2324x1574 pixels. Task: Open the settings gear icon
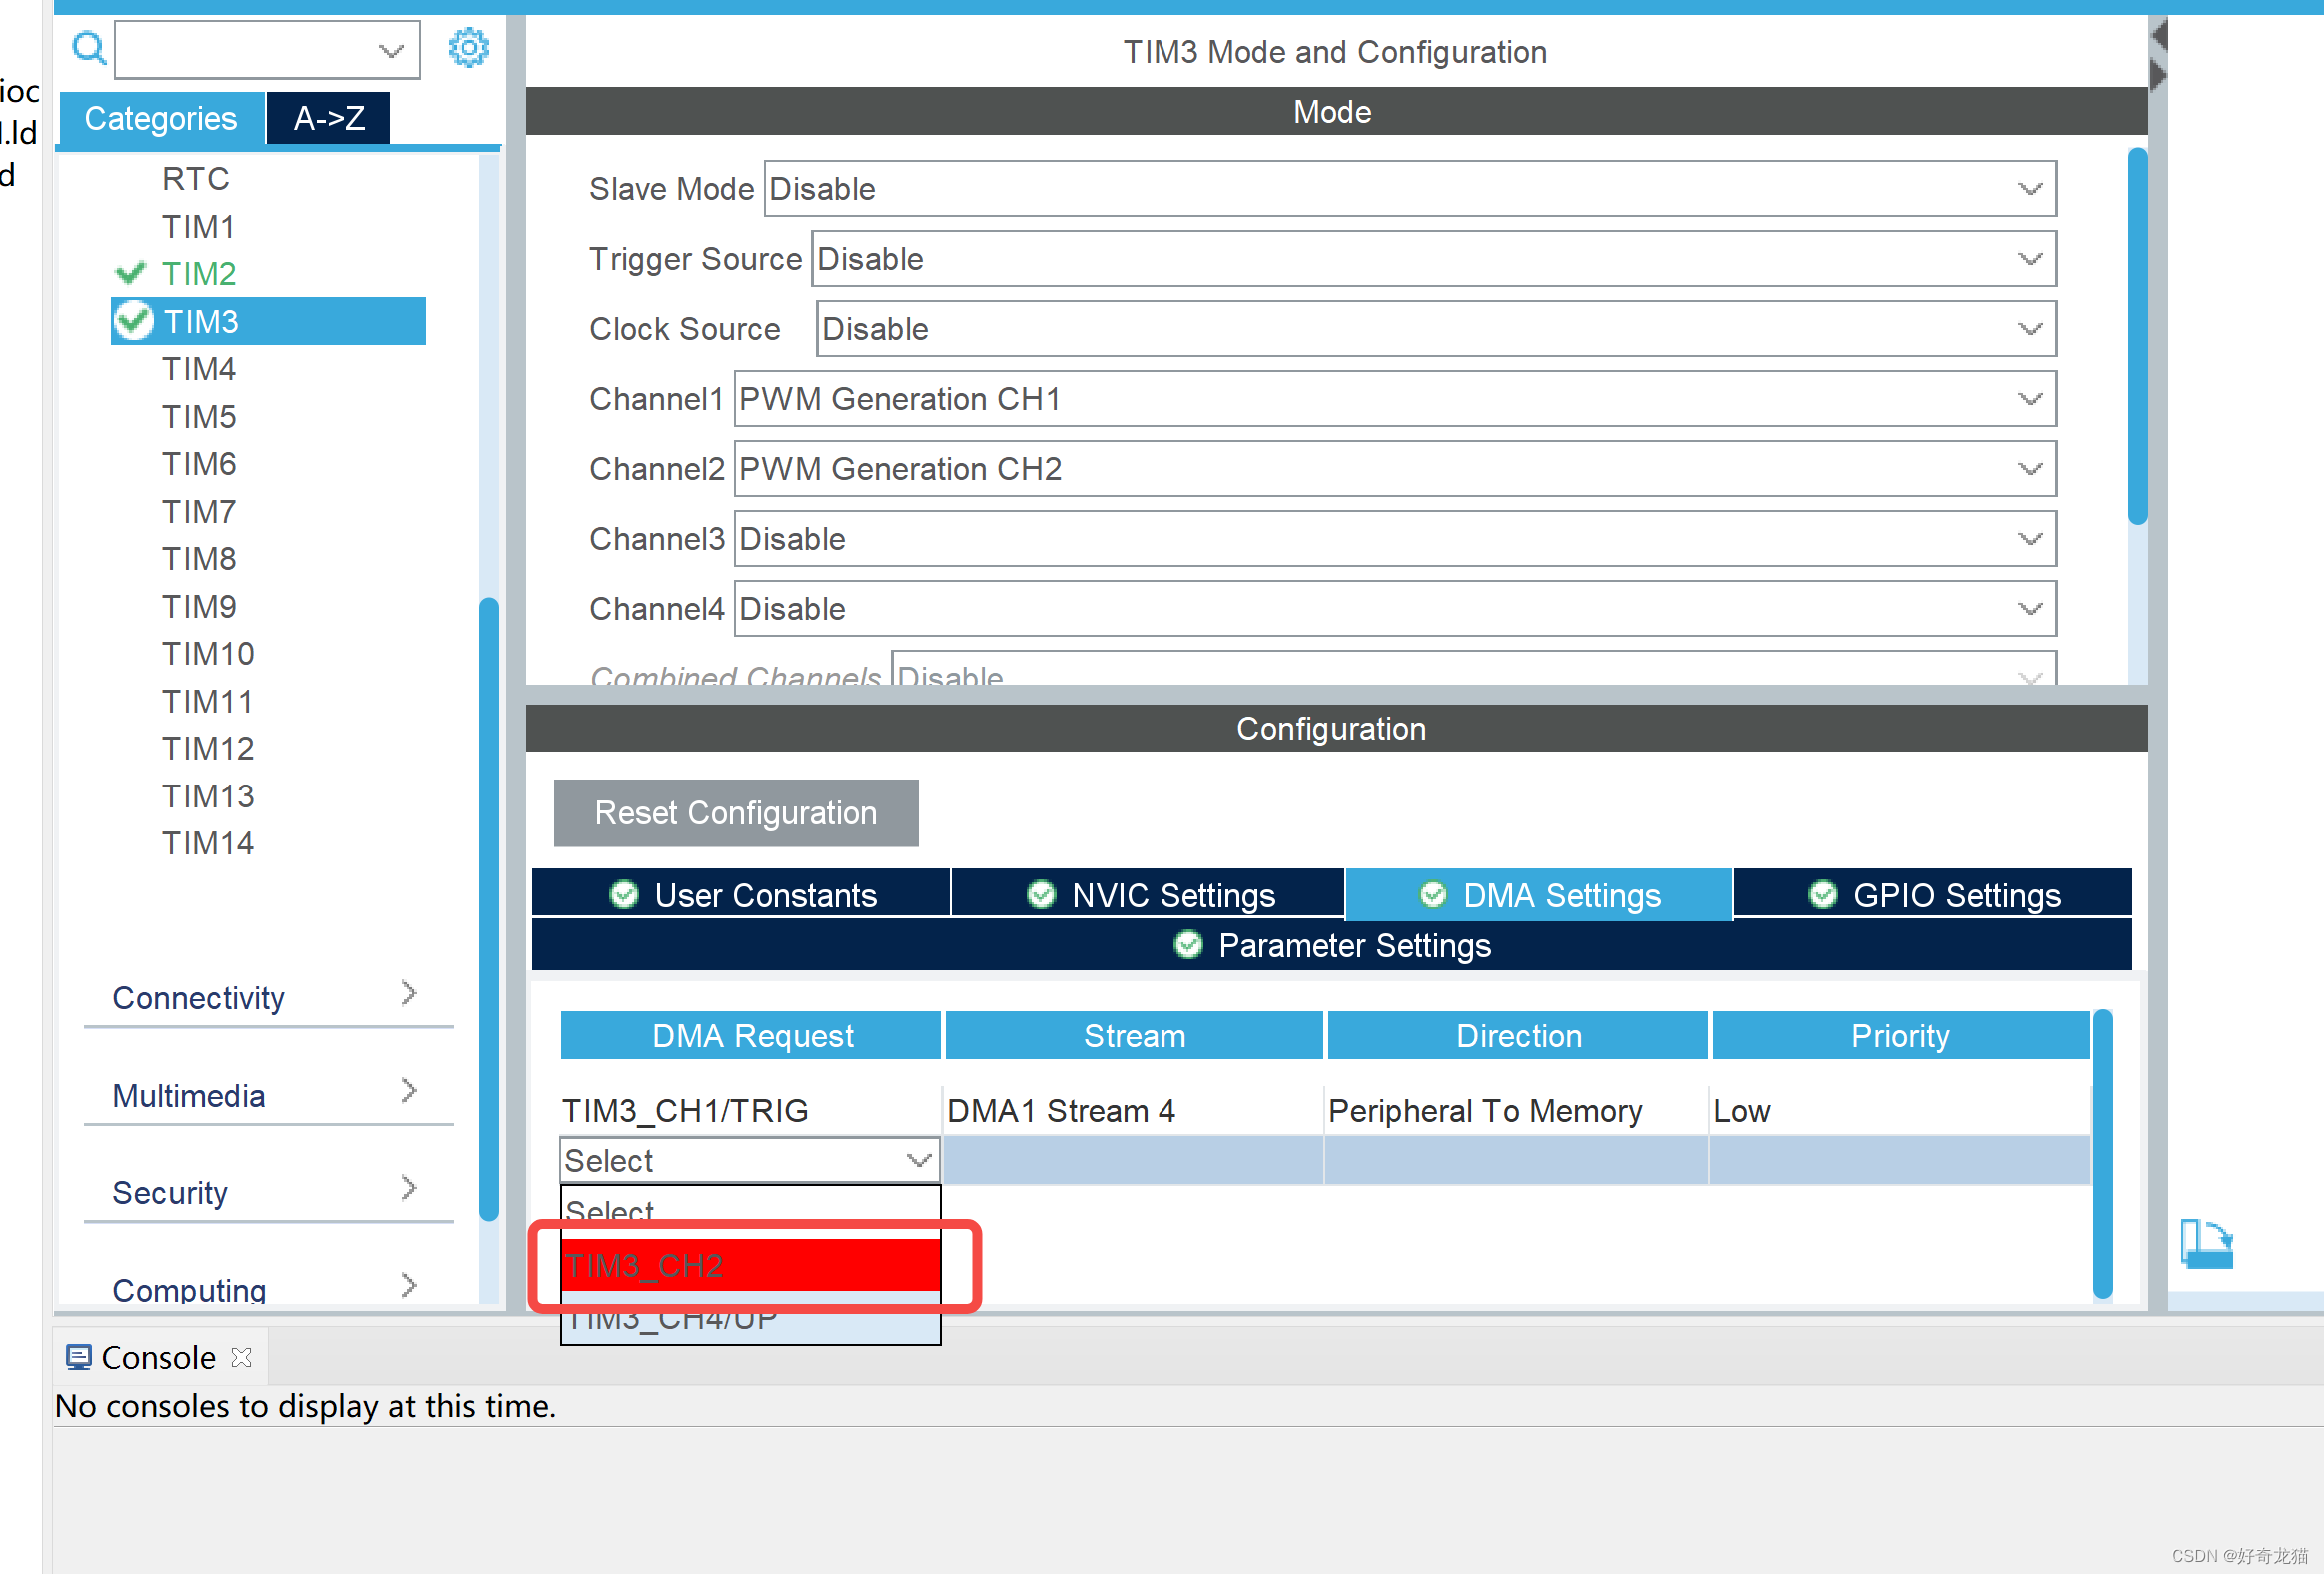(x=468, y=47)
